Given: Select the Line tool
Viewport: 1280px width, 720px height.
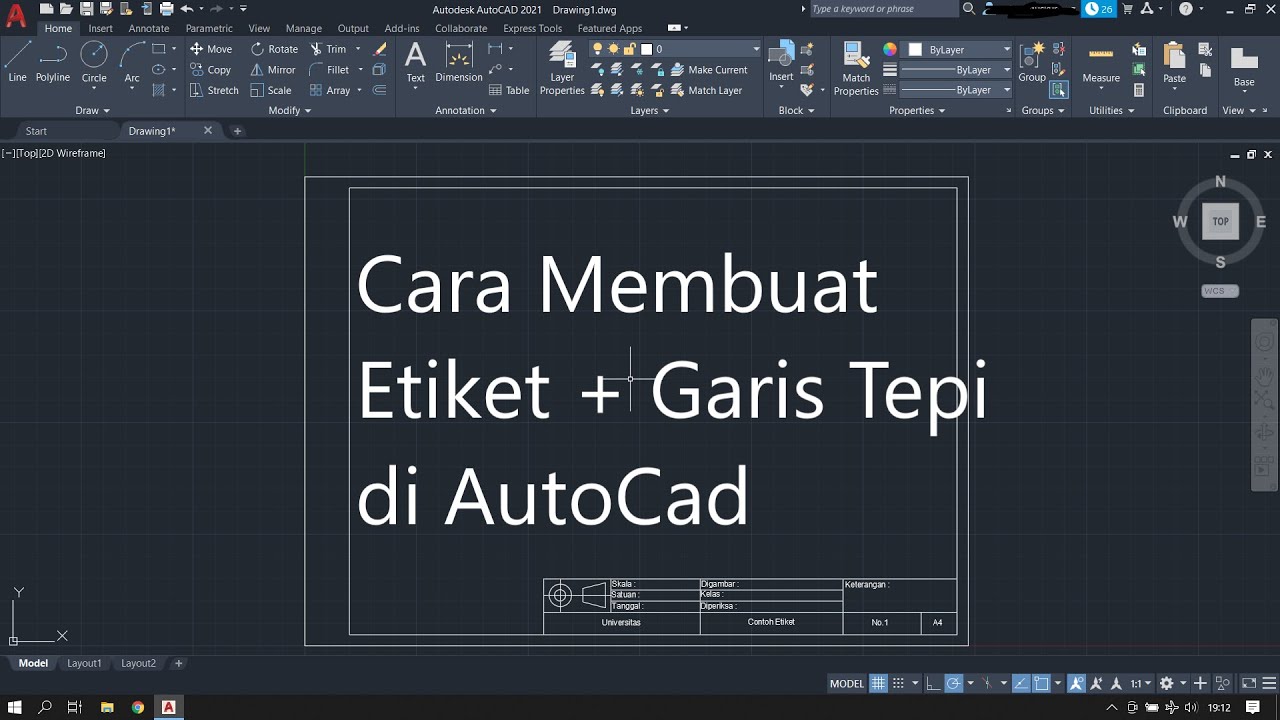Looking at the screenshot, I should tap(17, 62).
